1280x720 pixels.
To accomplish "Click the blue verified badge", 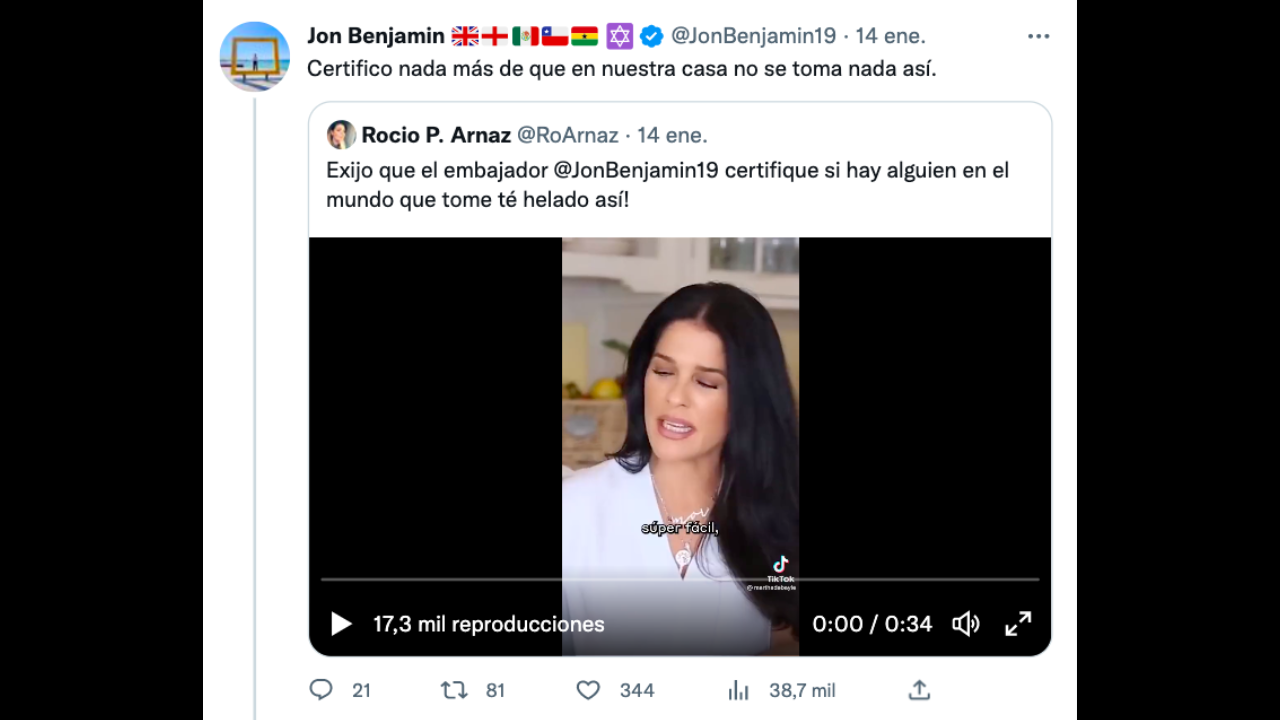I will click(651, 37).
